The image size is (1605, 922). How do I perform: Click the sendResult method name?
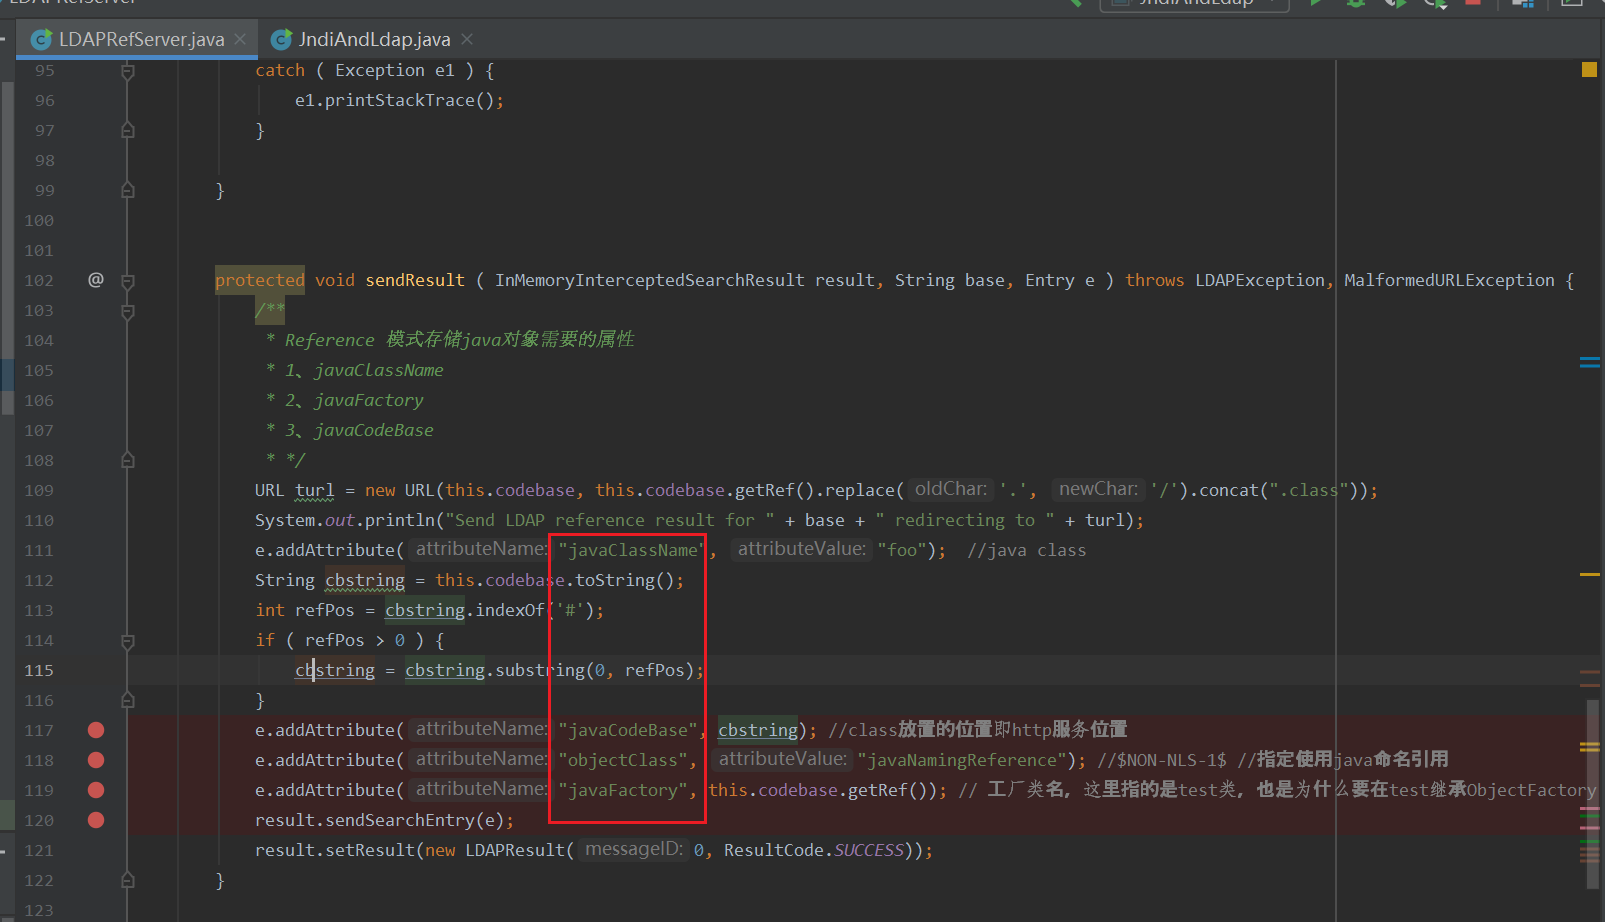[415, 280]
